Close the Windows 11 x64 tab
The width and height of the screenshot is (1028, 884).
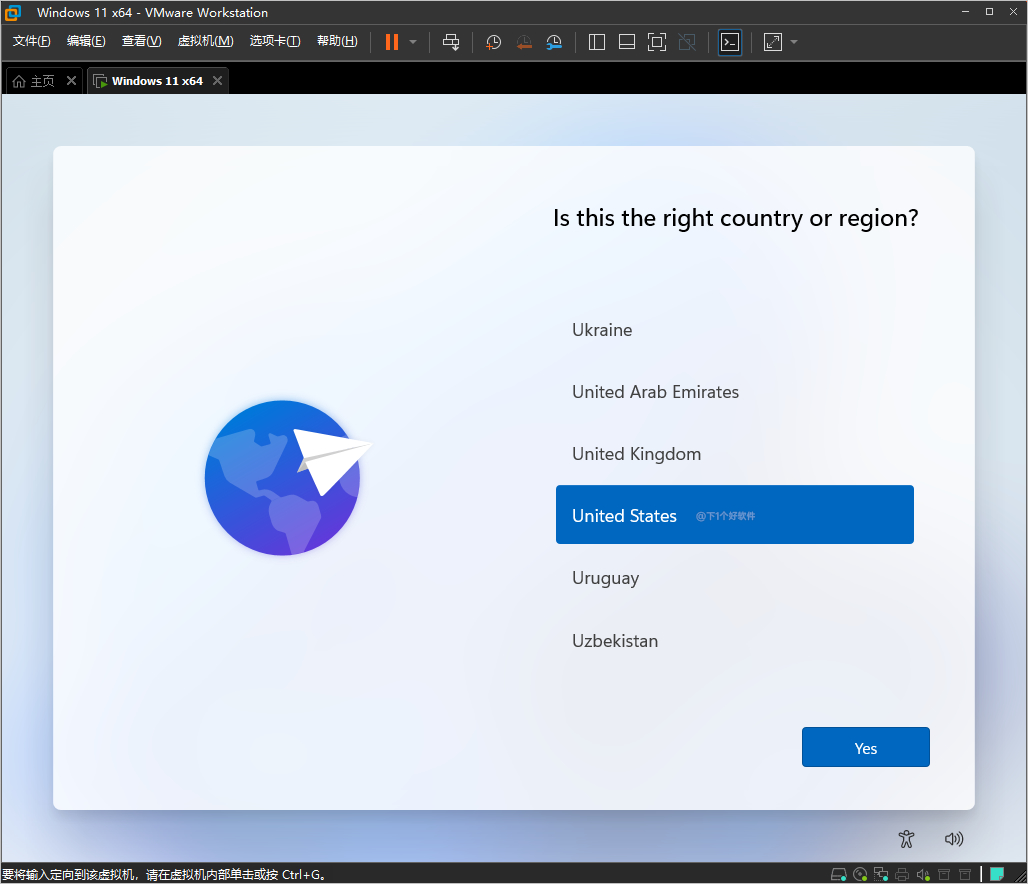[x=218, y=81]
